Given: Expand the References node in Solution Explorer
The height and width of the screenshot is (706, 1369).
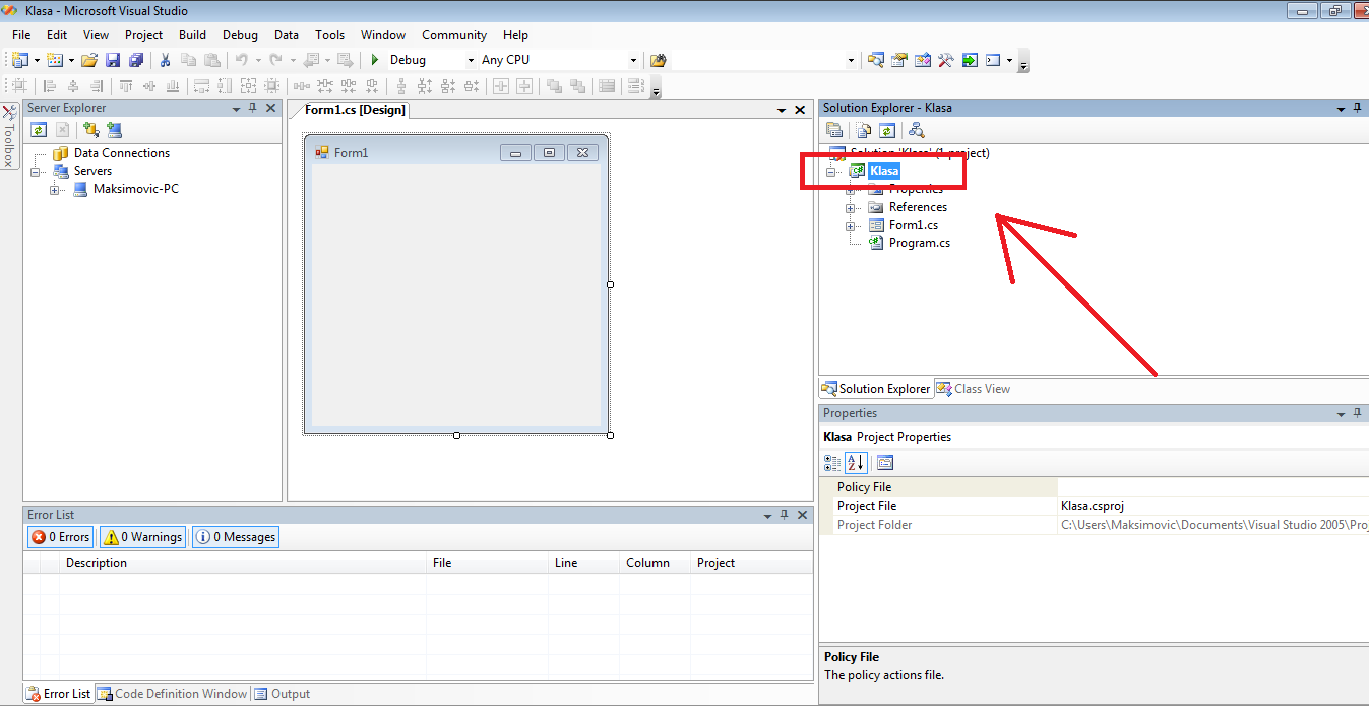Looking at the screenshot, I should 851,207.
